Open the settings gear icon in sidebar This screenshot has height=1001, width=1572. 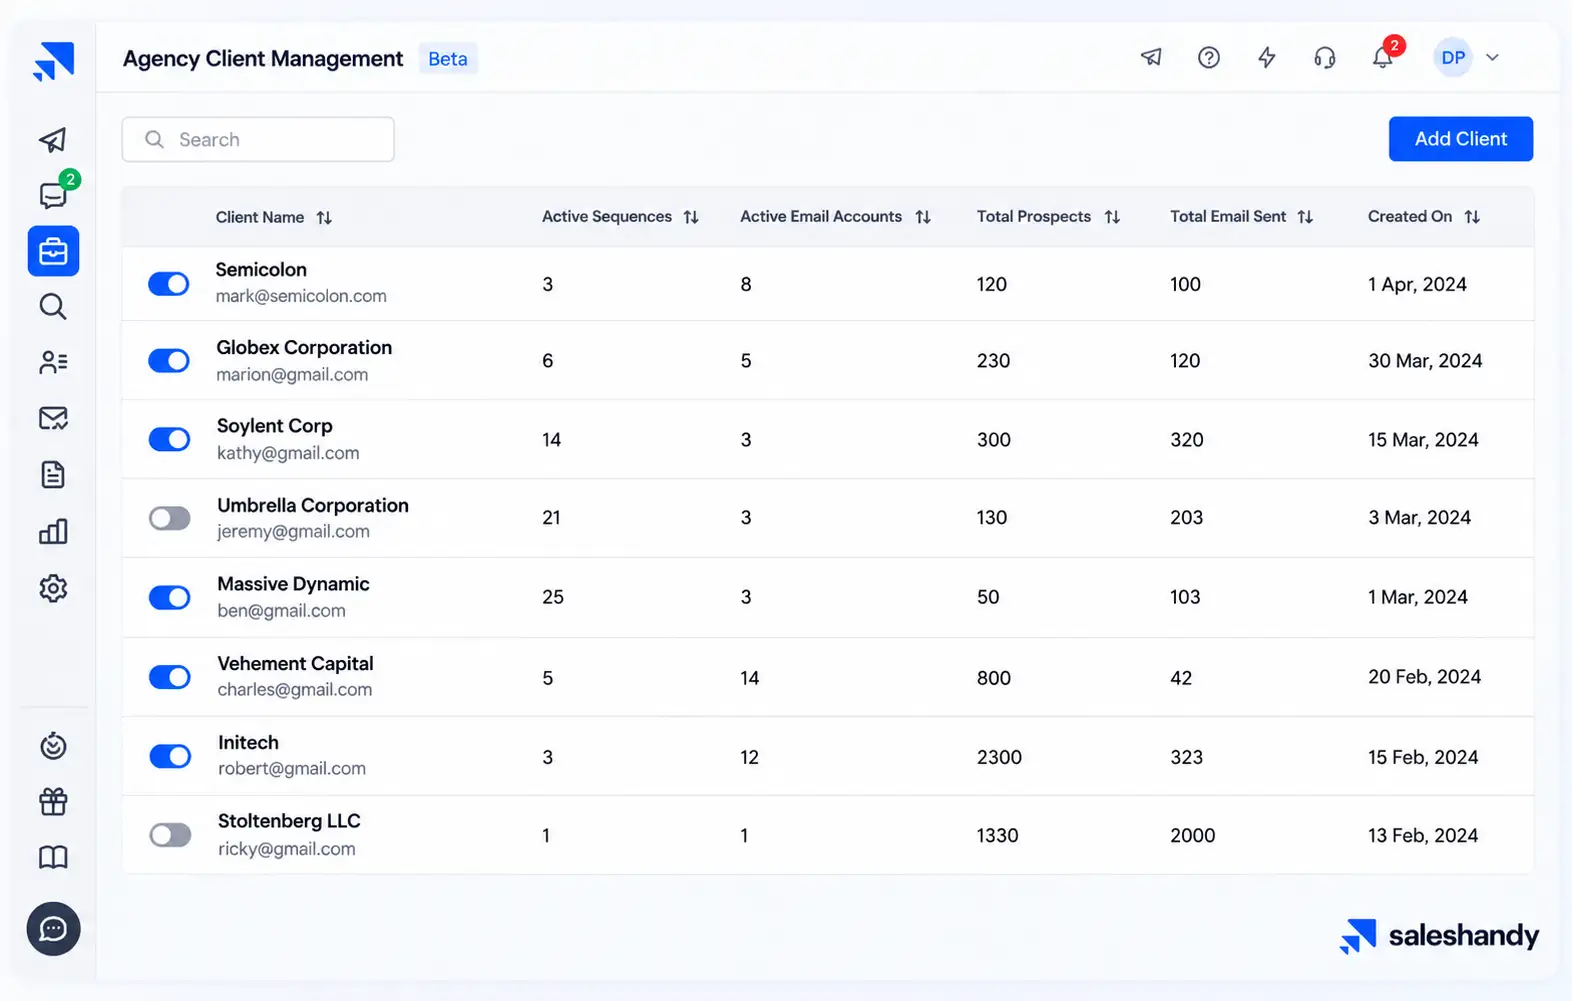53,588
